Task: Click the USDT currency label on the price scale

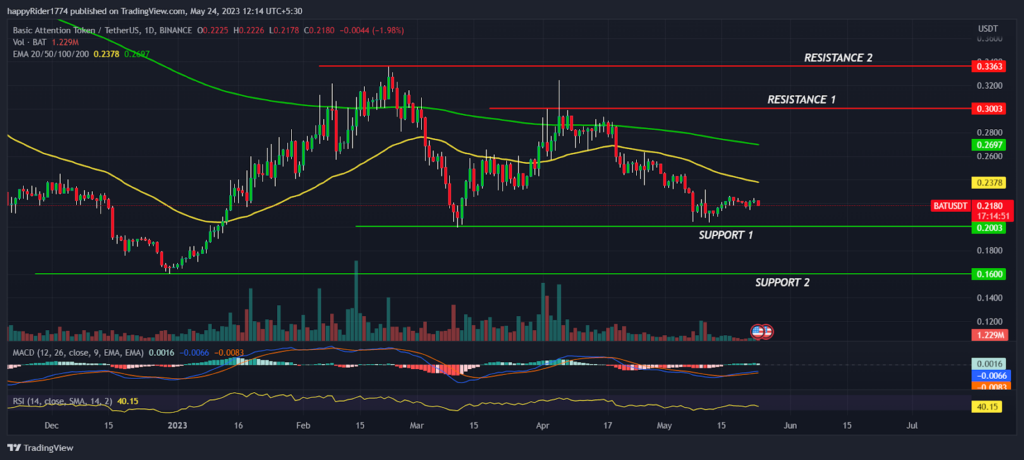Action: coord(986,30)
